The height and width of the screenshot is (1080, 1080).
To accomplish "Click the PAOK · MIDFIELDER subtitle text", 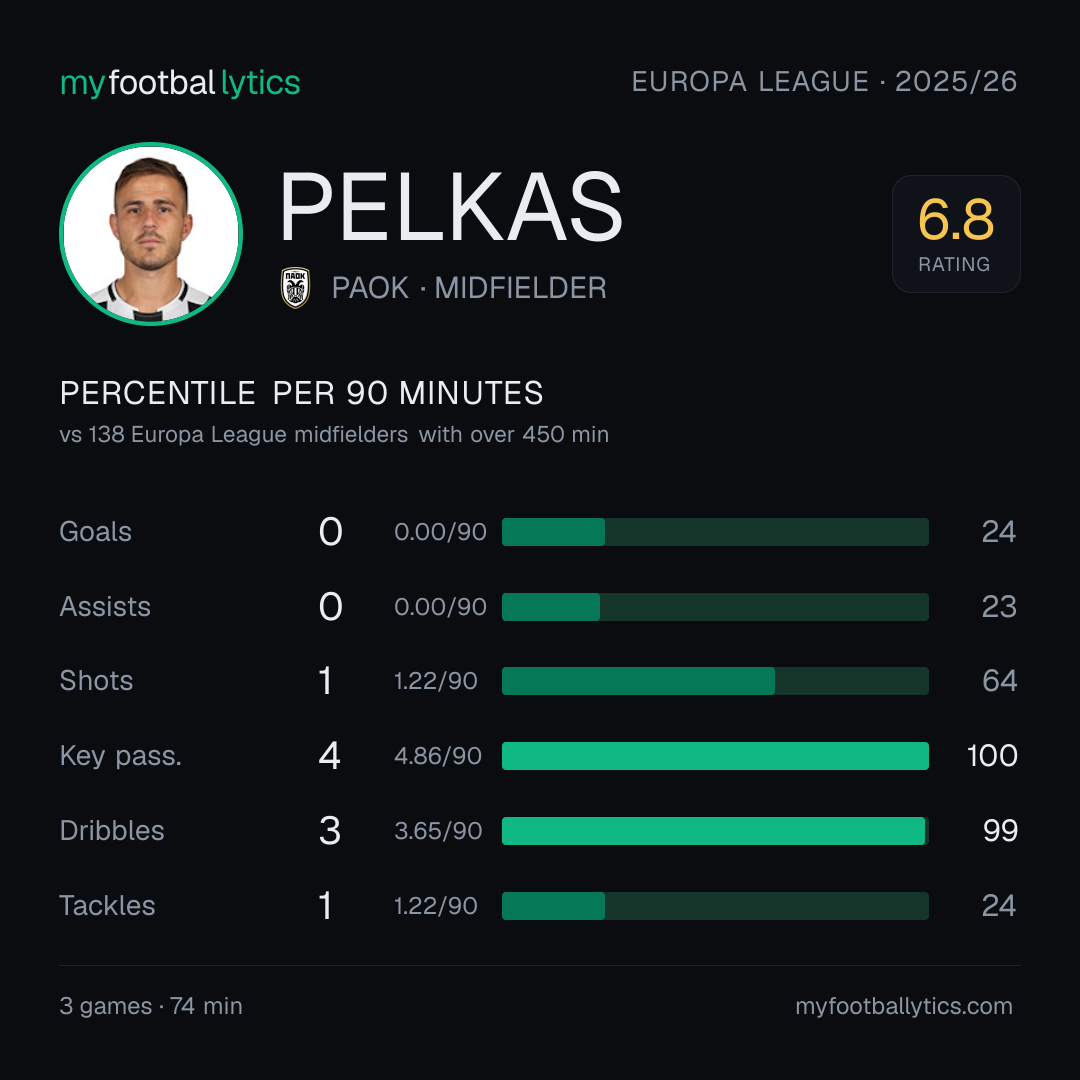I will [469, 287].
